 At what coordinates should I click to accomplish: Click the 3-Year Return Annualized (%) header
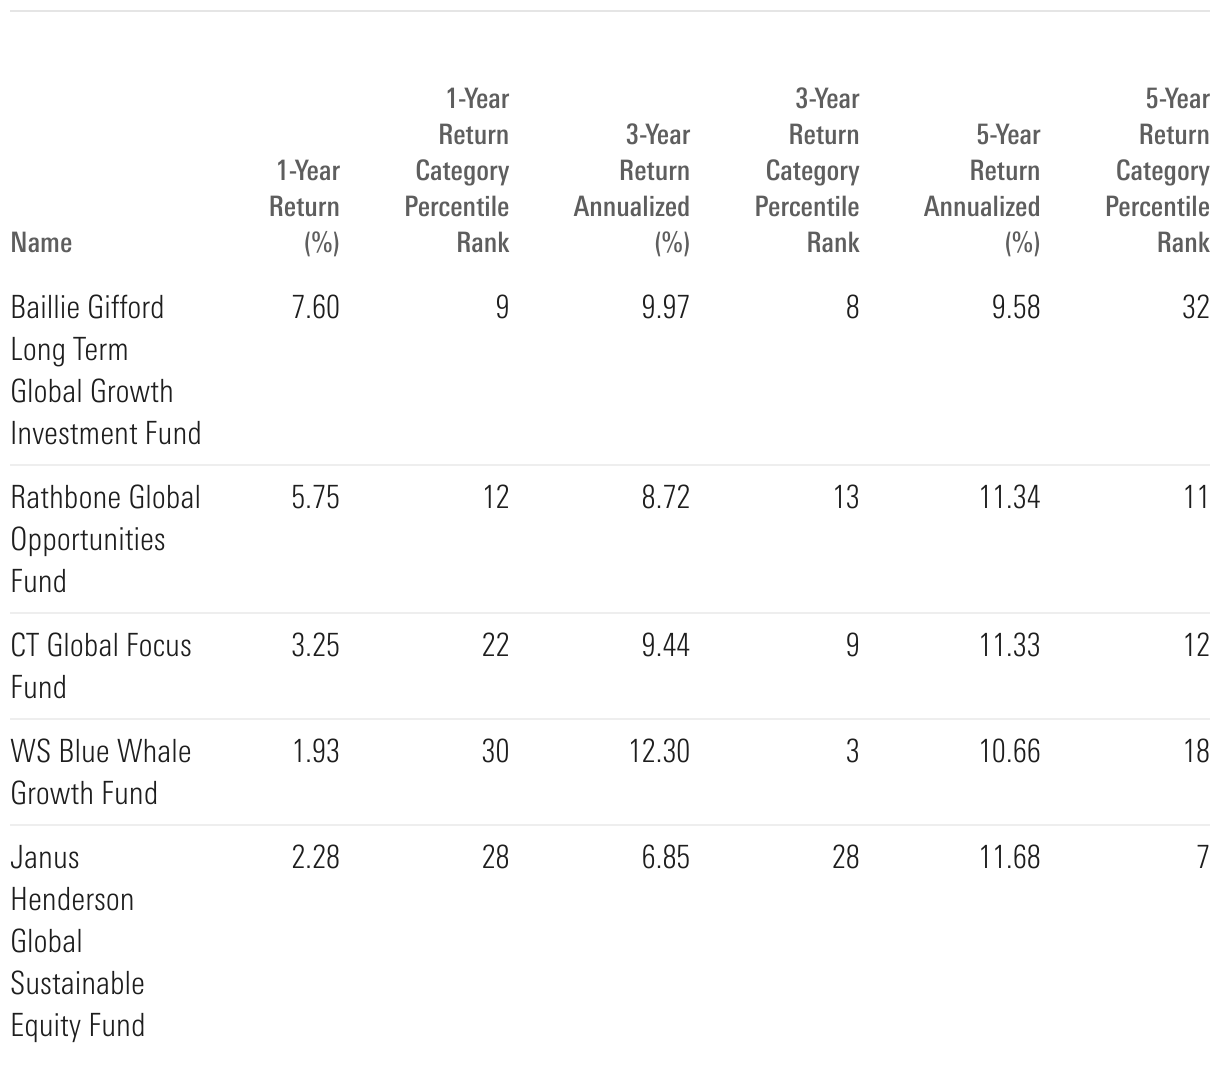click(631, 189)
